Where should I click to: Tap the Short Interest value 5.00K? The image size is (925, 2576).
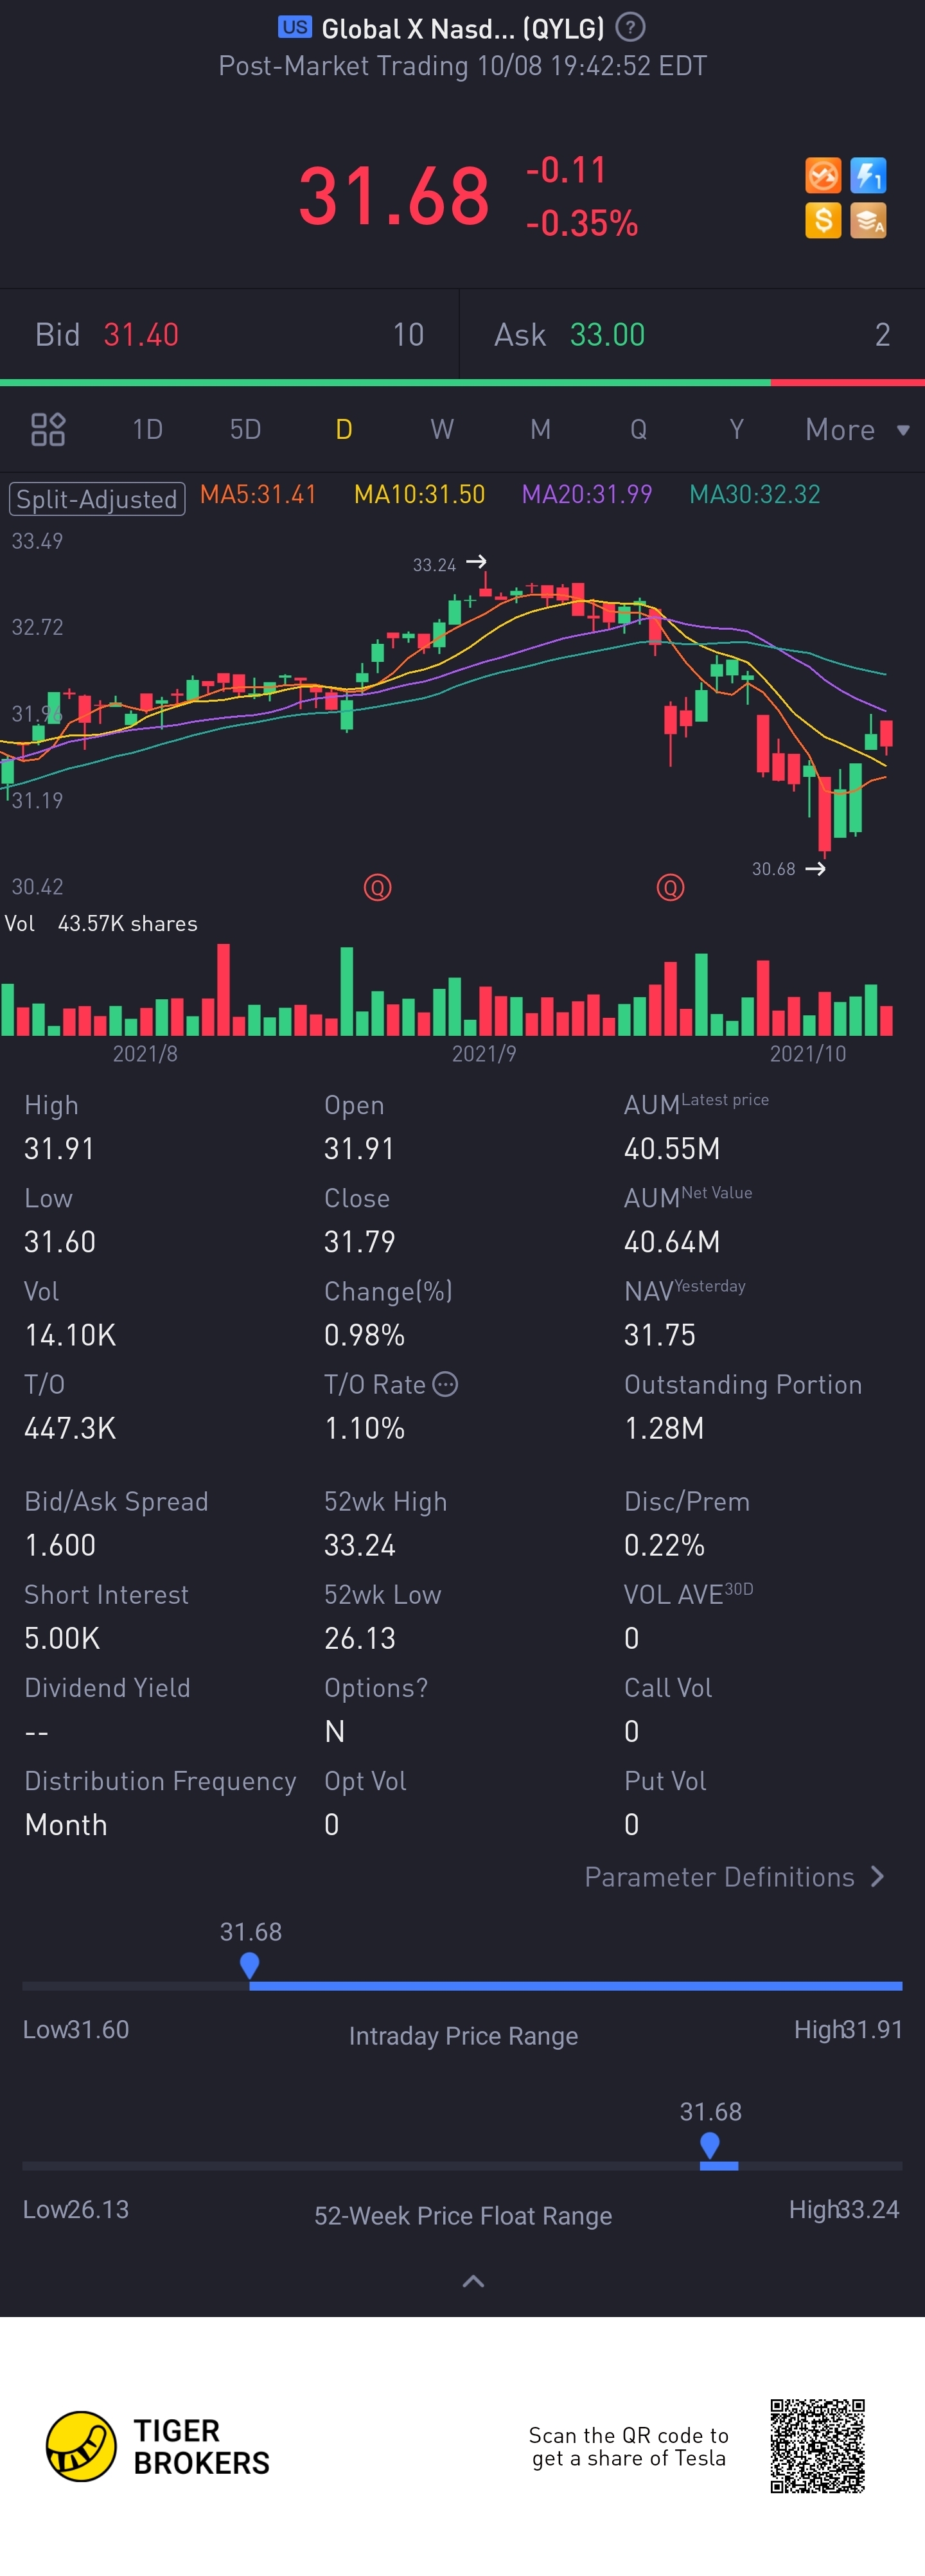click(62, 1638)
